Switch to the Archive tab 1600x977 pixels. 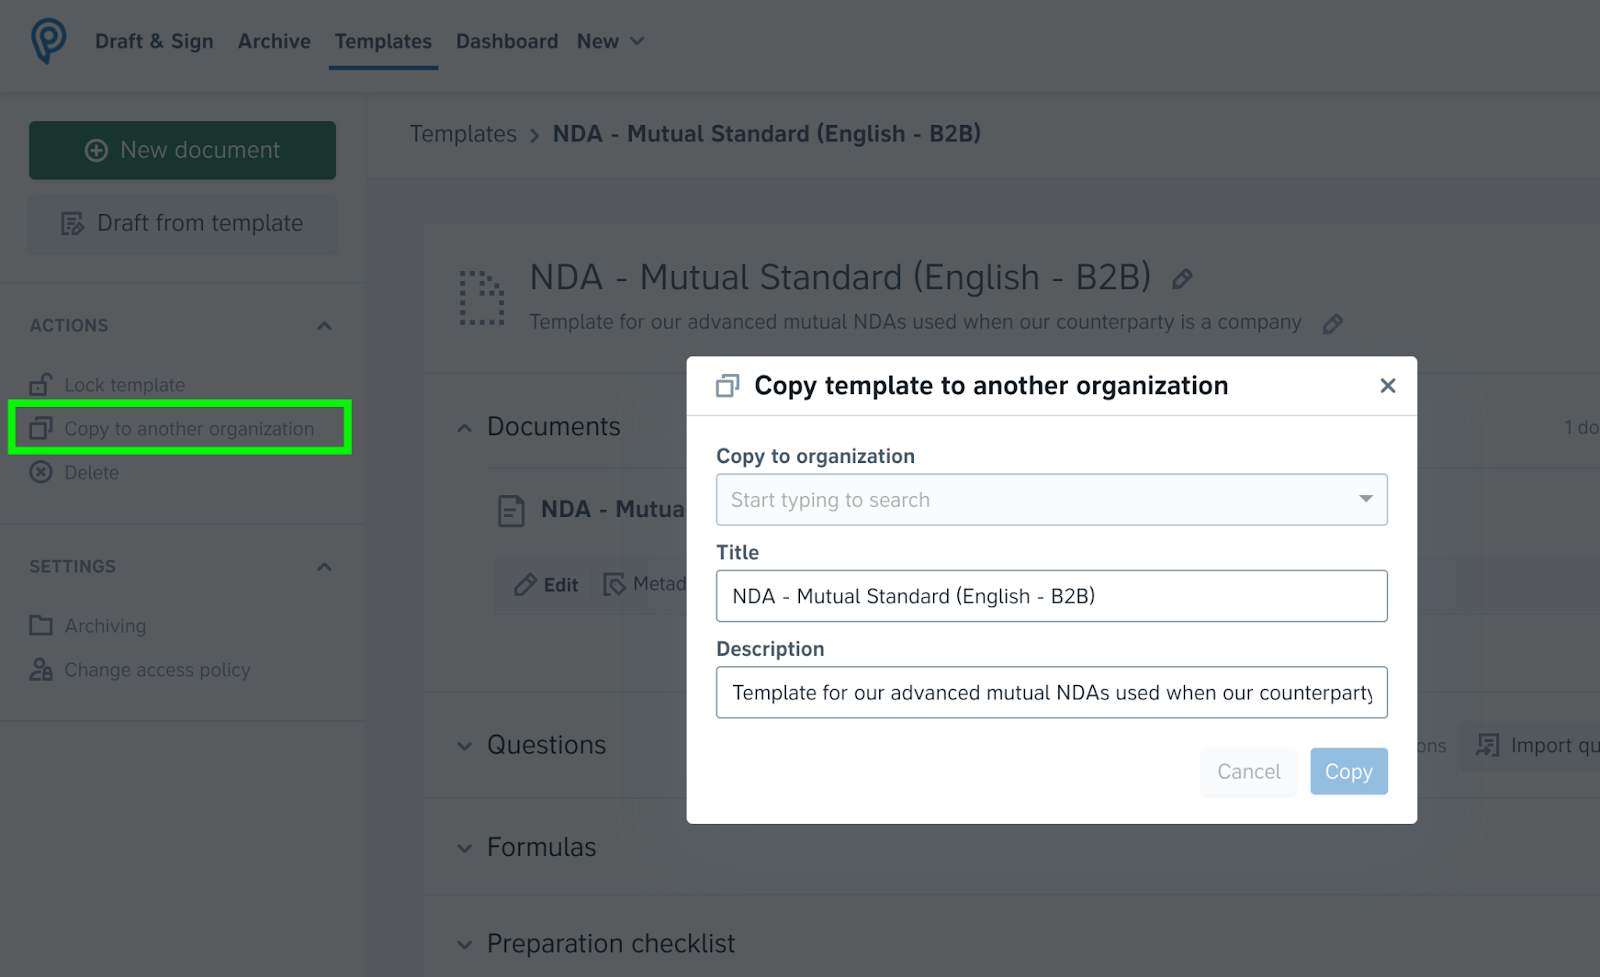(x=274, y=41)
